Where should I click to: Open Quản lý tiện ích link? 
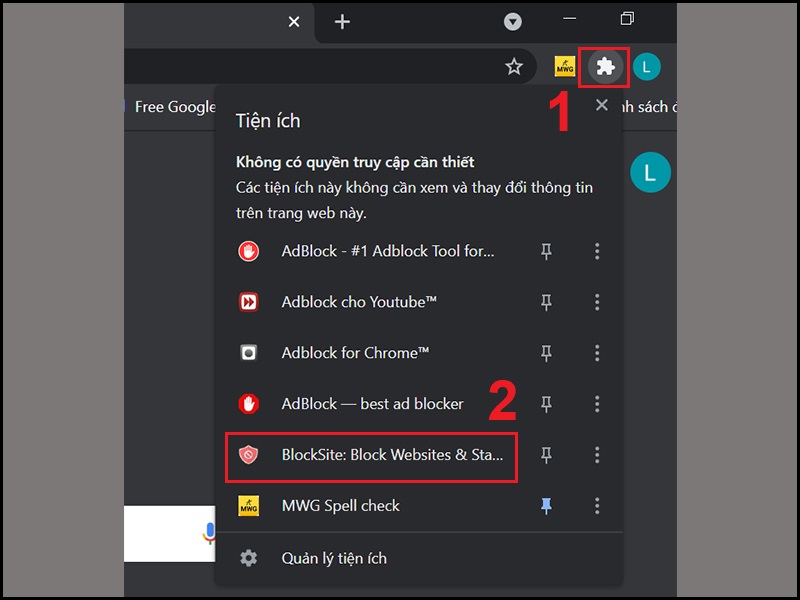coord(334,558)
